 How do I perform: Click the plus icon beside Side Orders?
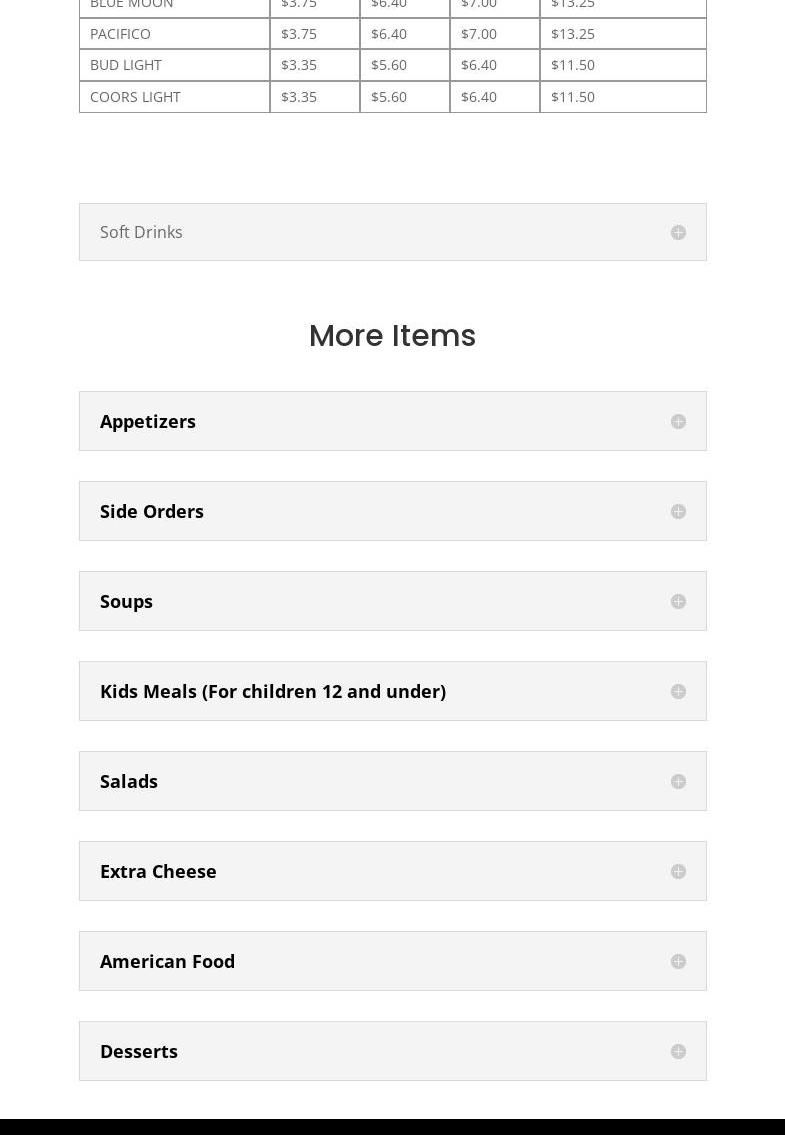tap(678, 512)
